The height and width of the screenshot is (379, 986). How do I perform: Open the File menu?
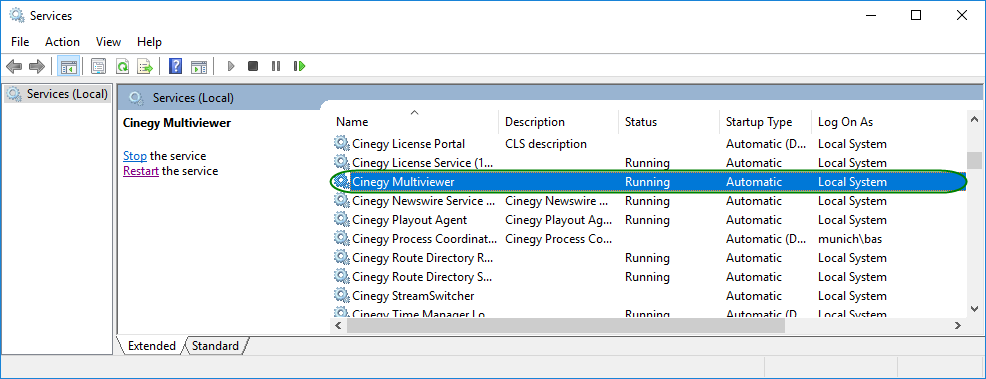click(x=20, y=41)
